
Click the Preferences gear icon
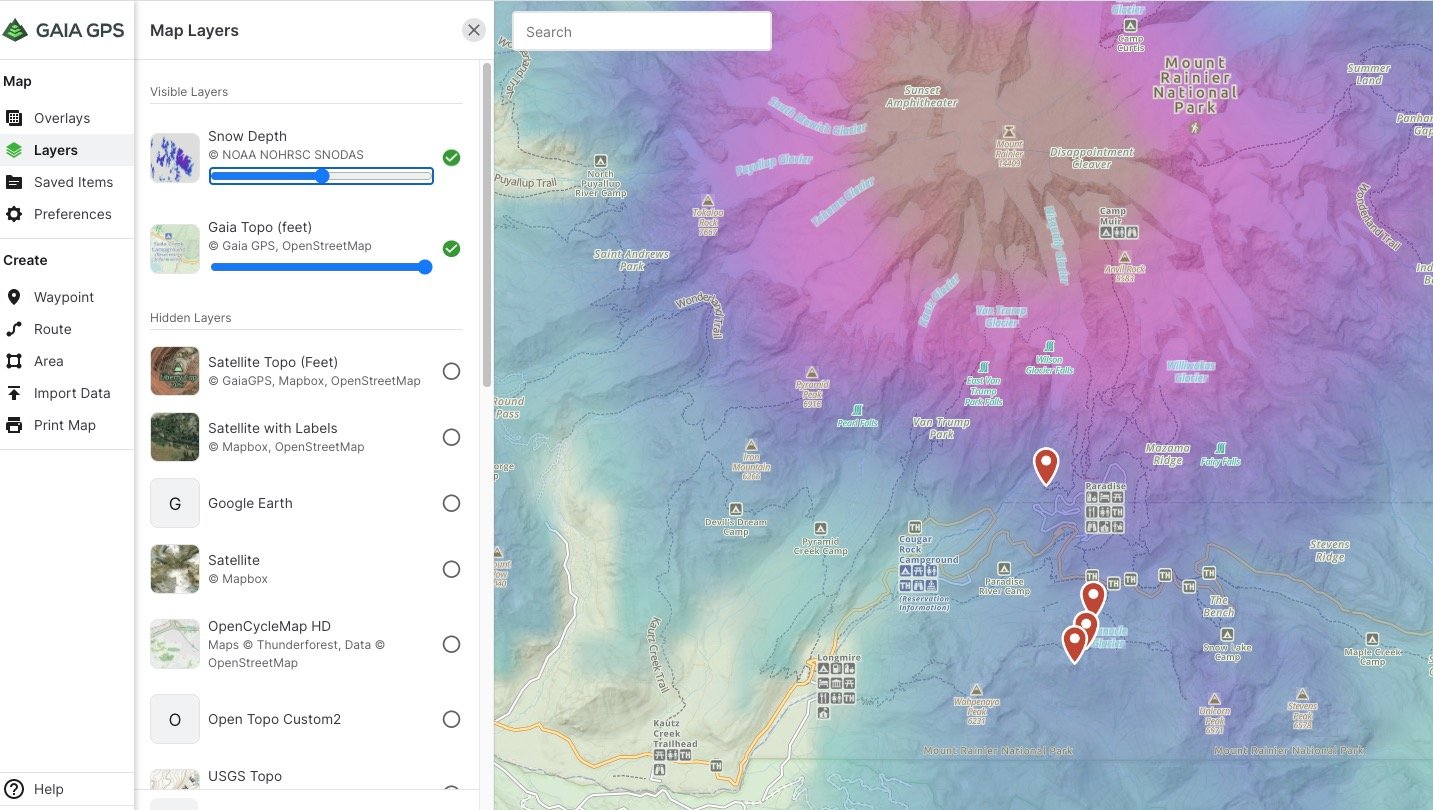(14, 214)
